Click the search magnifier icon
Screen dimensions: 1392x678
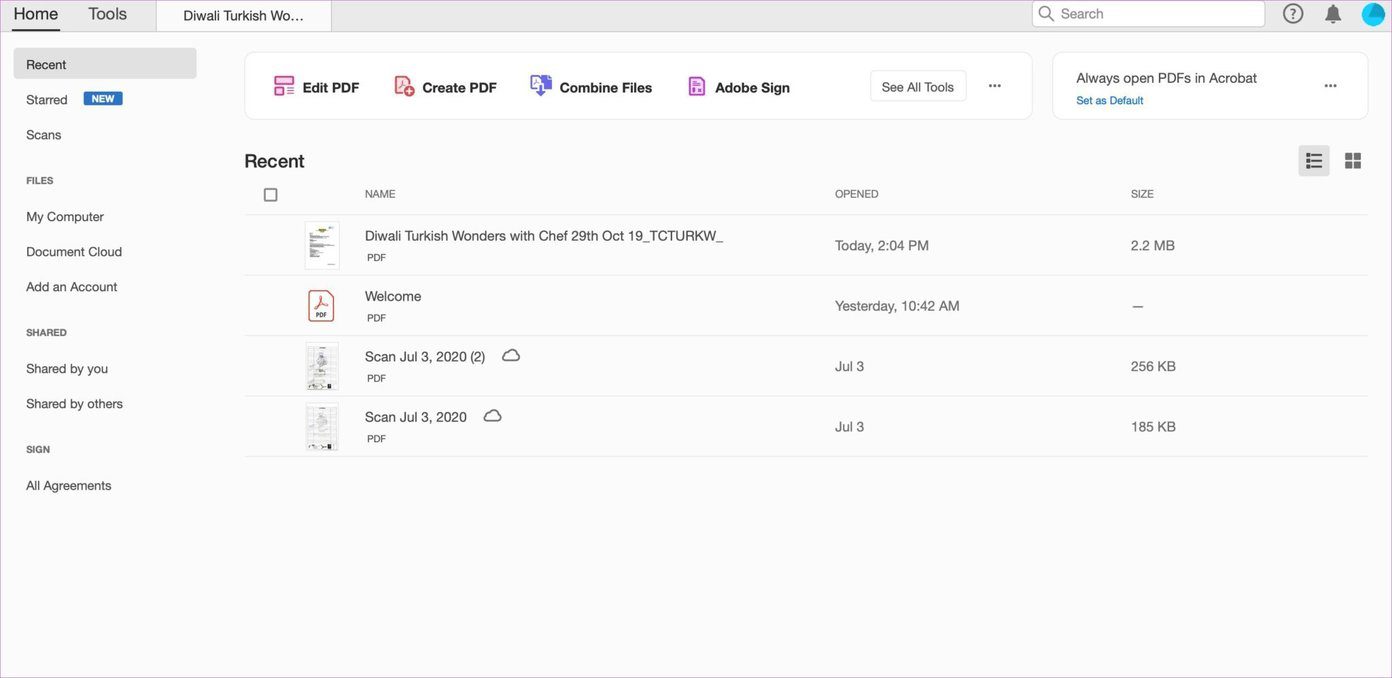coord(1046,14)
